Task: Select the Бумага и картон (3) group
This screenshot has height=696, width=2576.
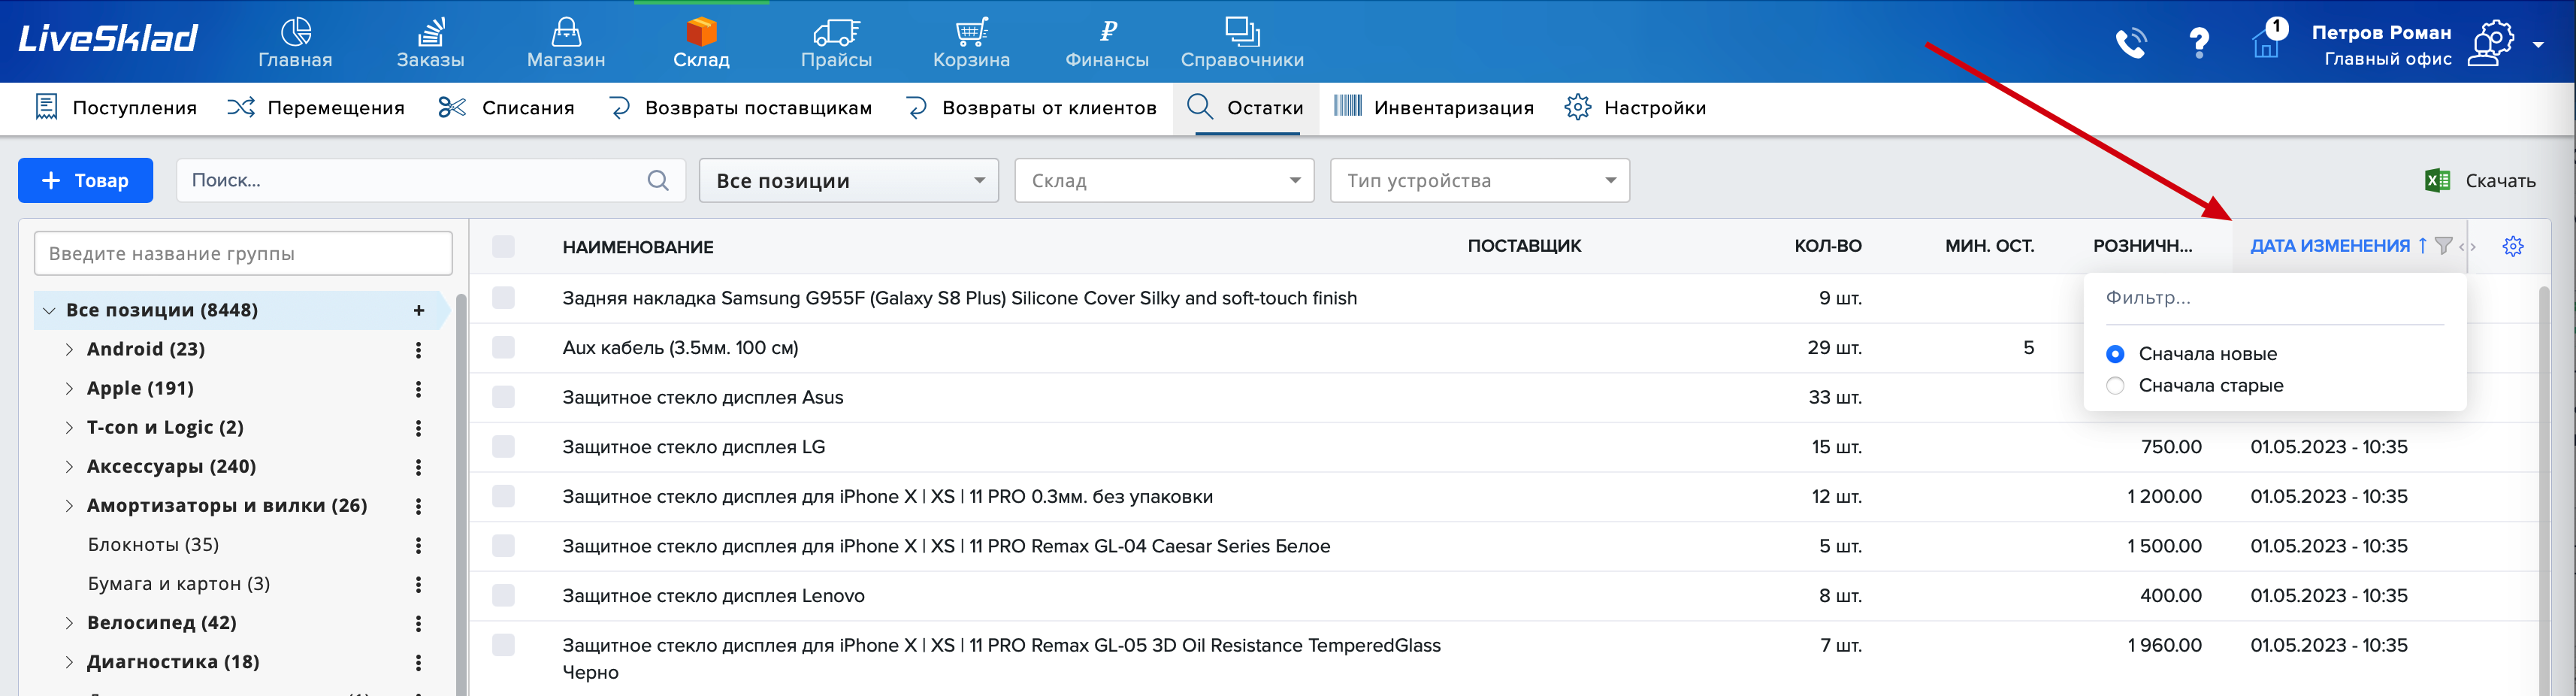Action: coord(179,584)
